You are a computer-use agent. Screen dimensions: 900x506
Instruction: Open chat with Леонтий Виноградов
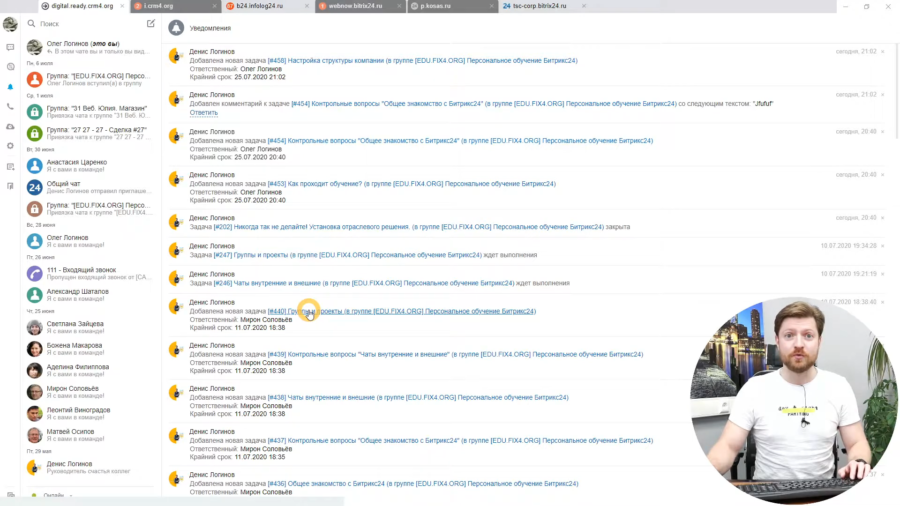pyautogui.click(x=89, y=413)
